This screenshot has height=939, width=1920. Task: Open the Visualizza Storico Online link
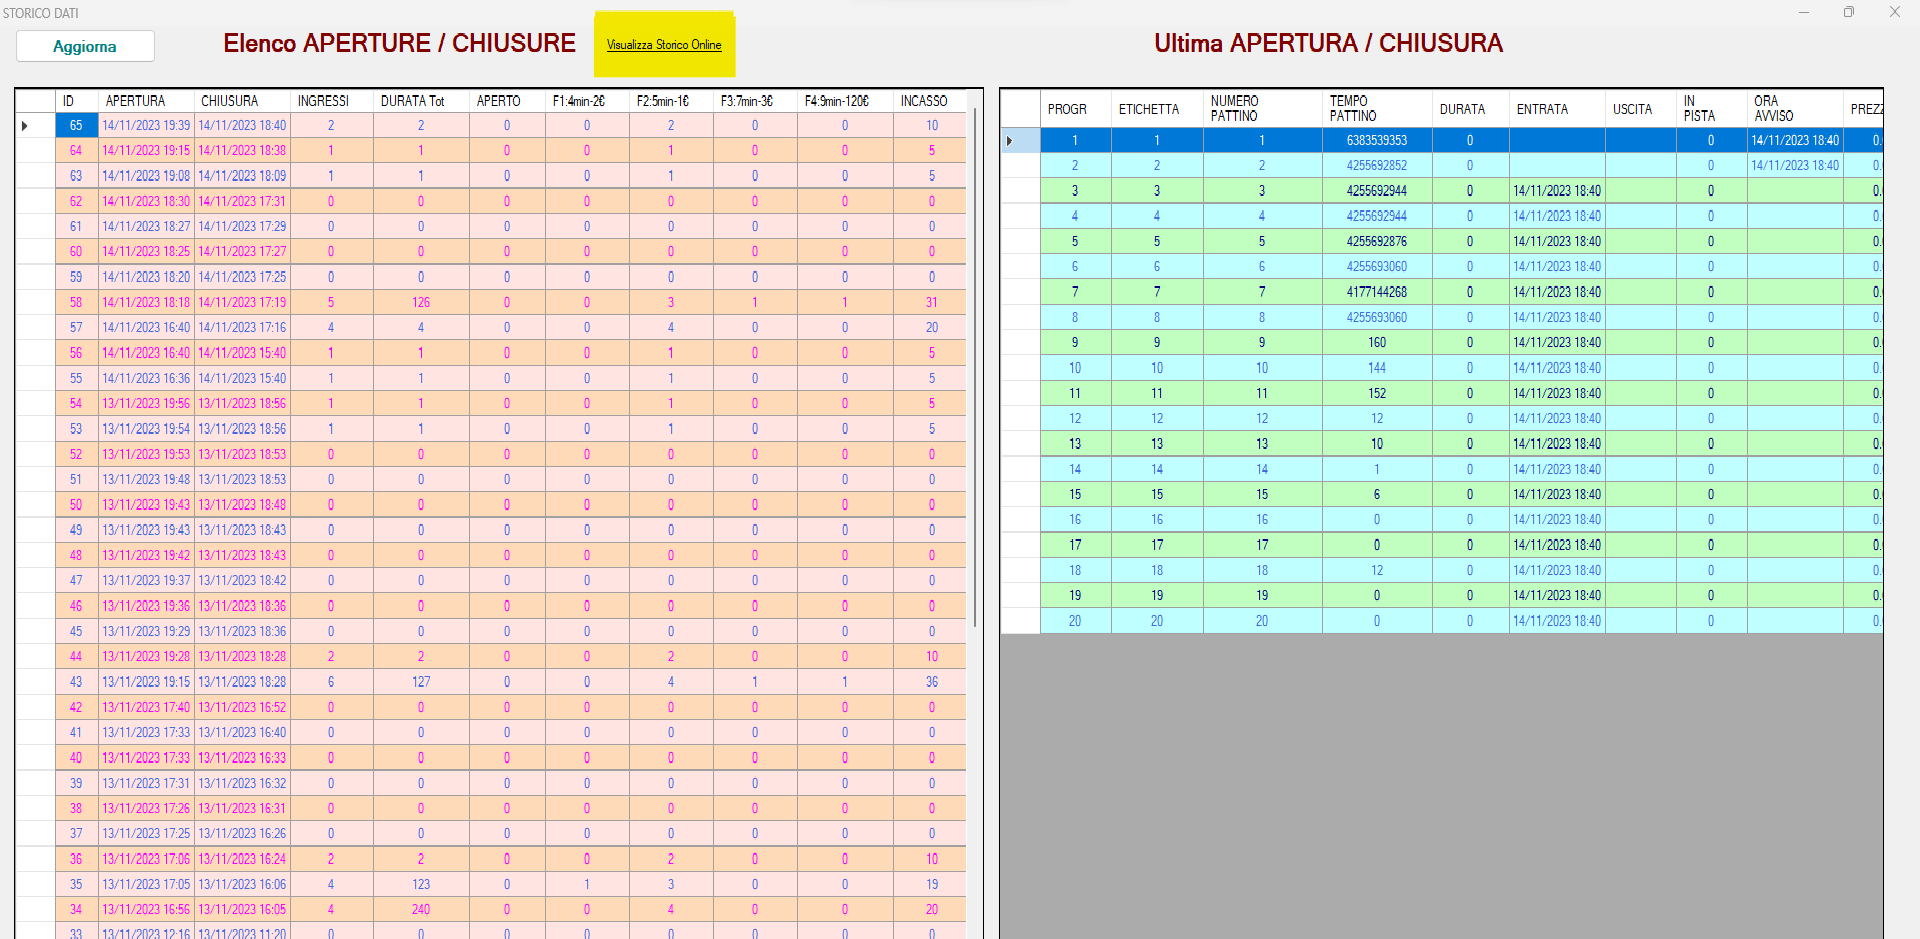[664, 45]
